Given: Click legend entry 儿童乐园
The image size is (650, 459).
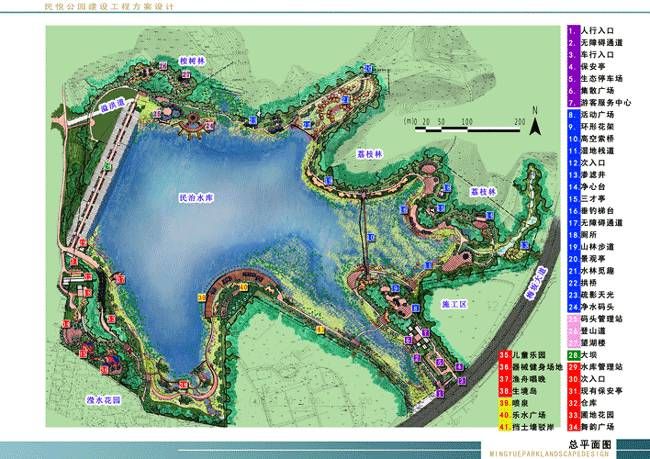Looking at the screenshot, I should 523,355.
